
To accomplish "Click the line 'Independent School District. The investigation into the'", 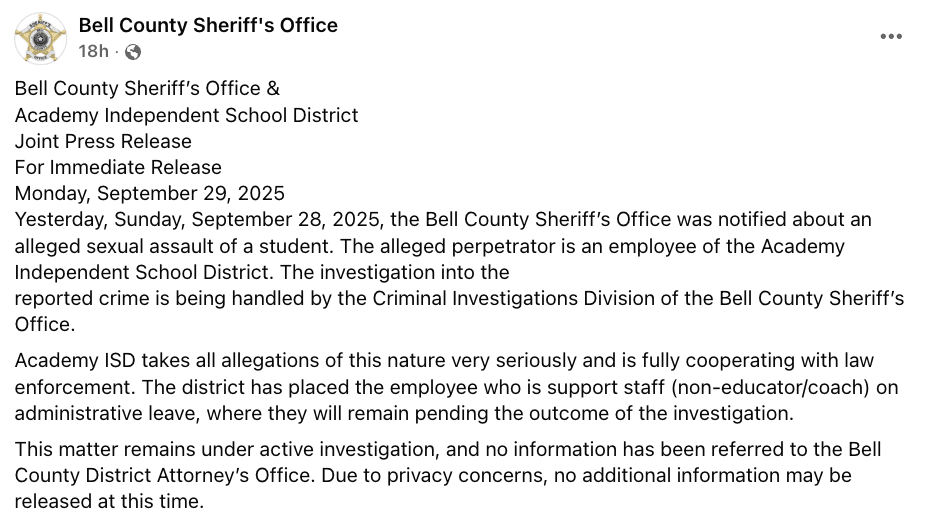I will 262,272.
